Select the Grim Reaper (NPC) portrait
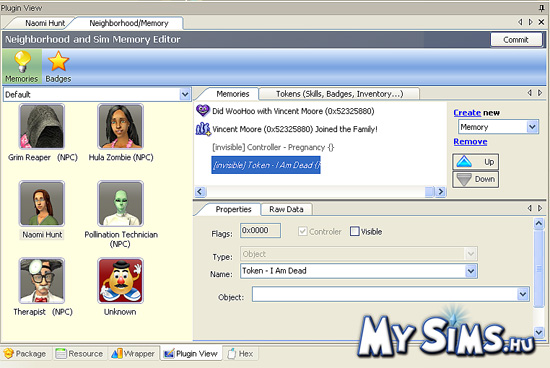This screenshot has height=368, width=550. (x=42, y=126)
